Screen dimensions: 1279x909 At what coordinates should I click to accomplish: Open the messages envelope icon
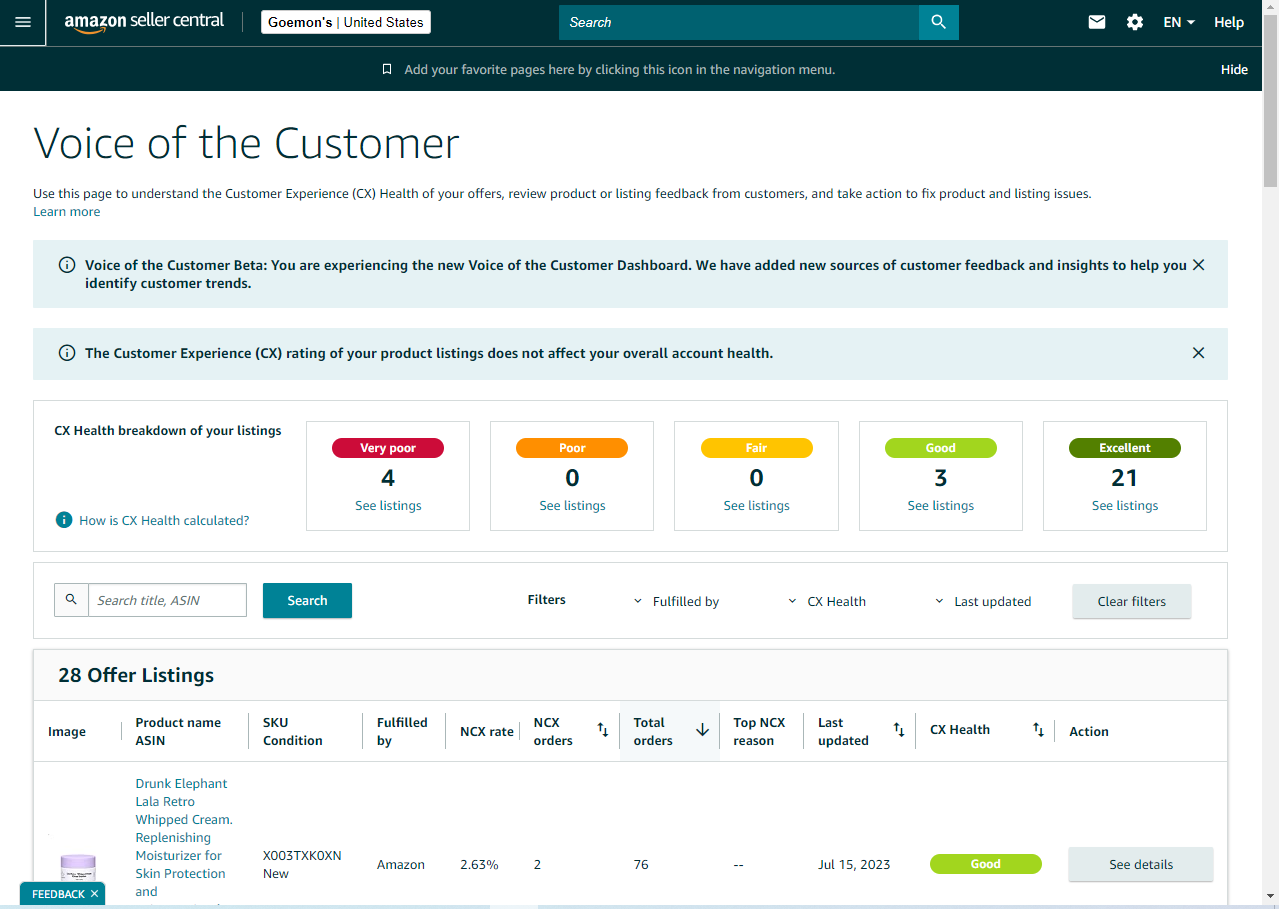click(x=1097, y=22)
